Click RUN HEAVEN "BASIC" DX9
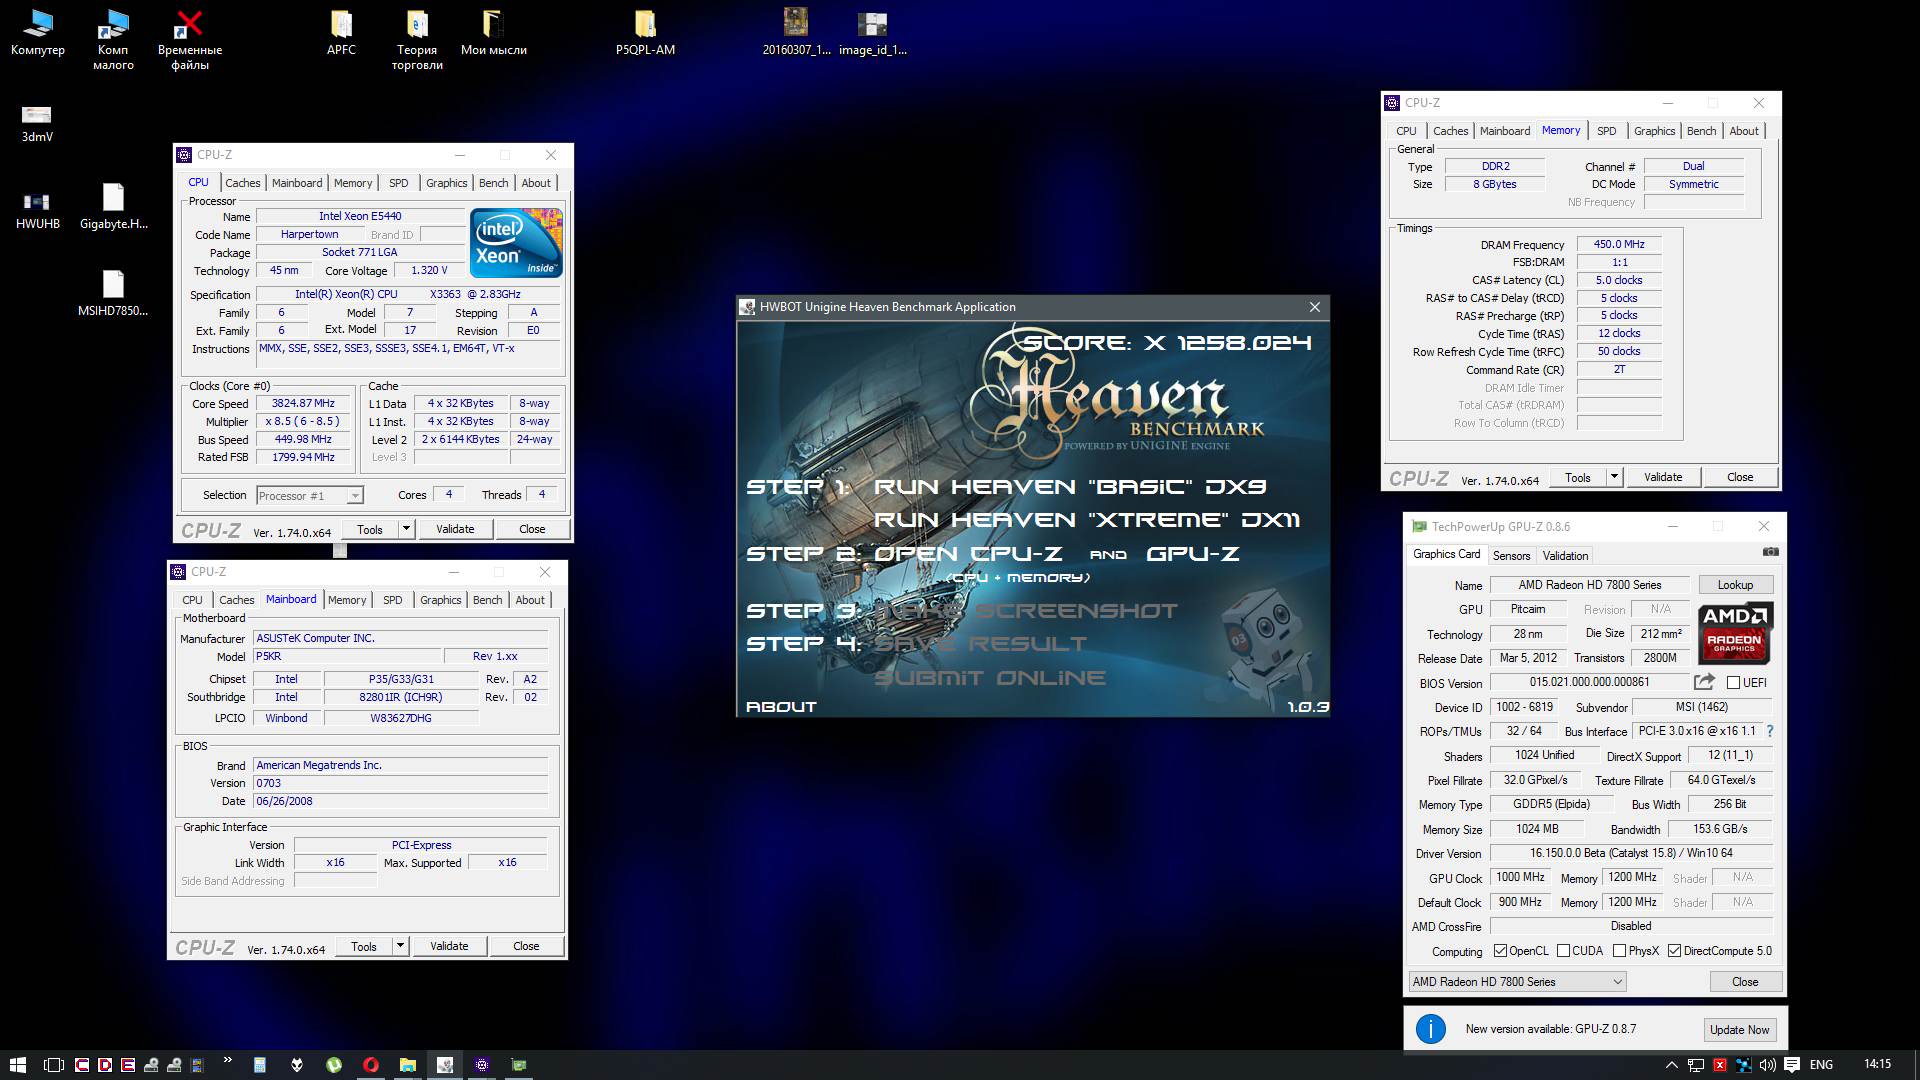1920x1080 pixels. 1070,487
